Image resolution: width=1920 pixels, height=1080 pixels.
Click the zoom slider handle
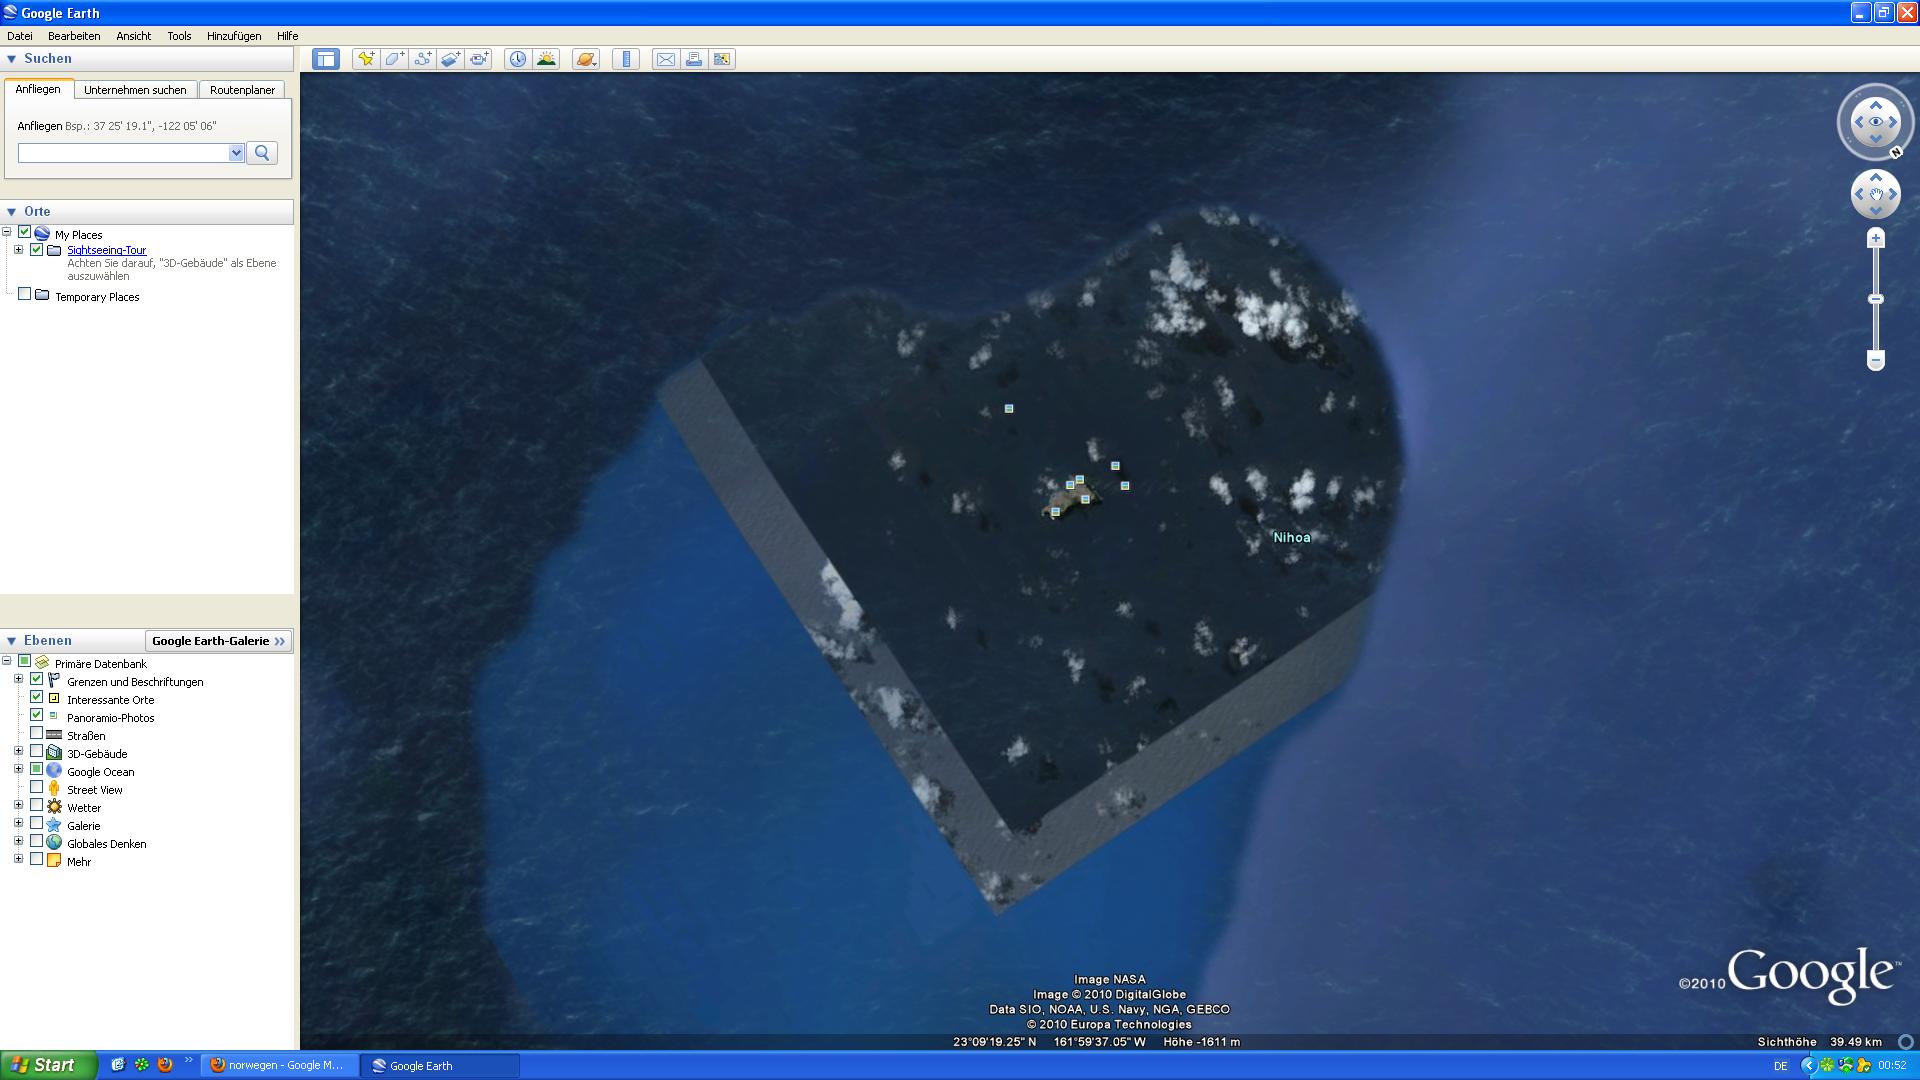[1876, 299]
